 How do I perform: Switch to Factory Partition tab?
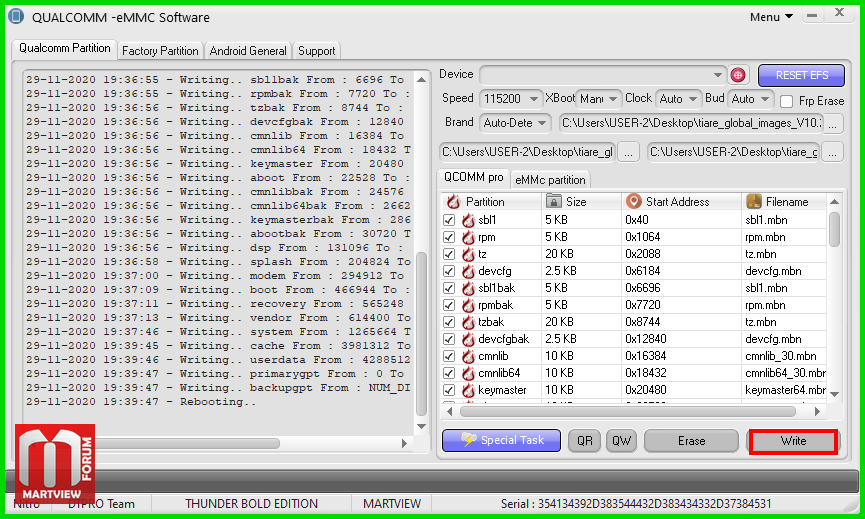[160, 51]
